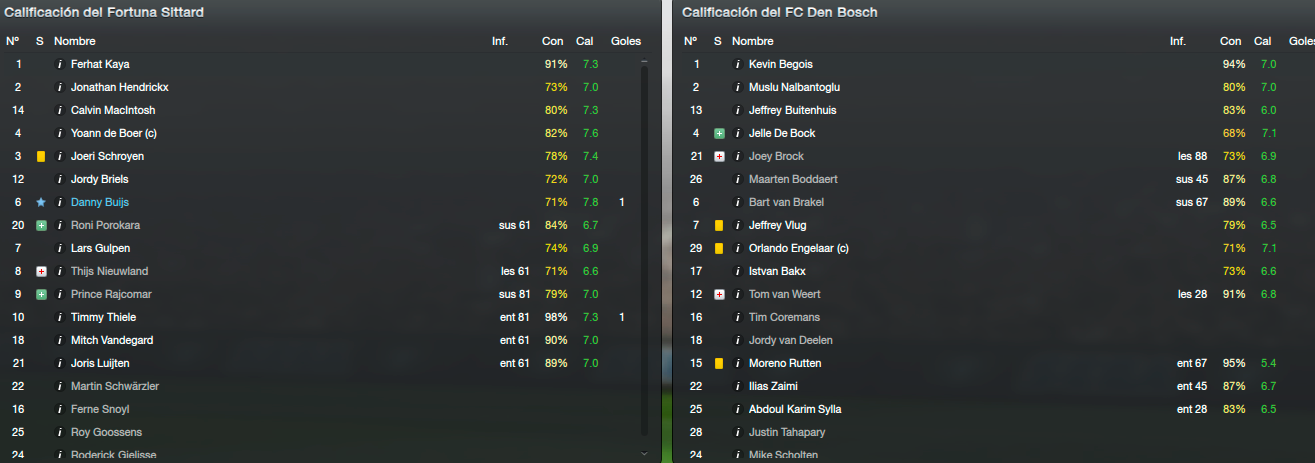This screenshot has height=463, width=1315.
Task: Click info icon next to Kevin Begois
Action: [737, 64]
